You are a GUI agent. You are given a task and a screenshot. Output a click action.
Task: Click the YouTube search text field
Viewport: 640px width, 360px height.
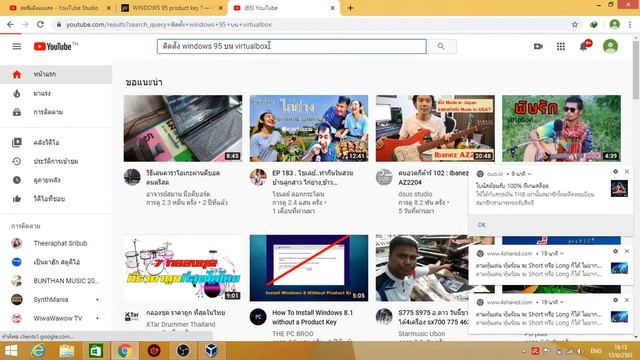(291, 46)
